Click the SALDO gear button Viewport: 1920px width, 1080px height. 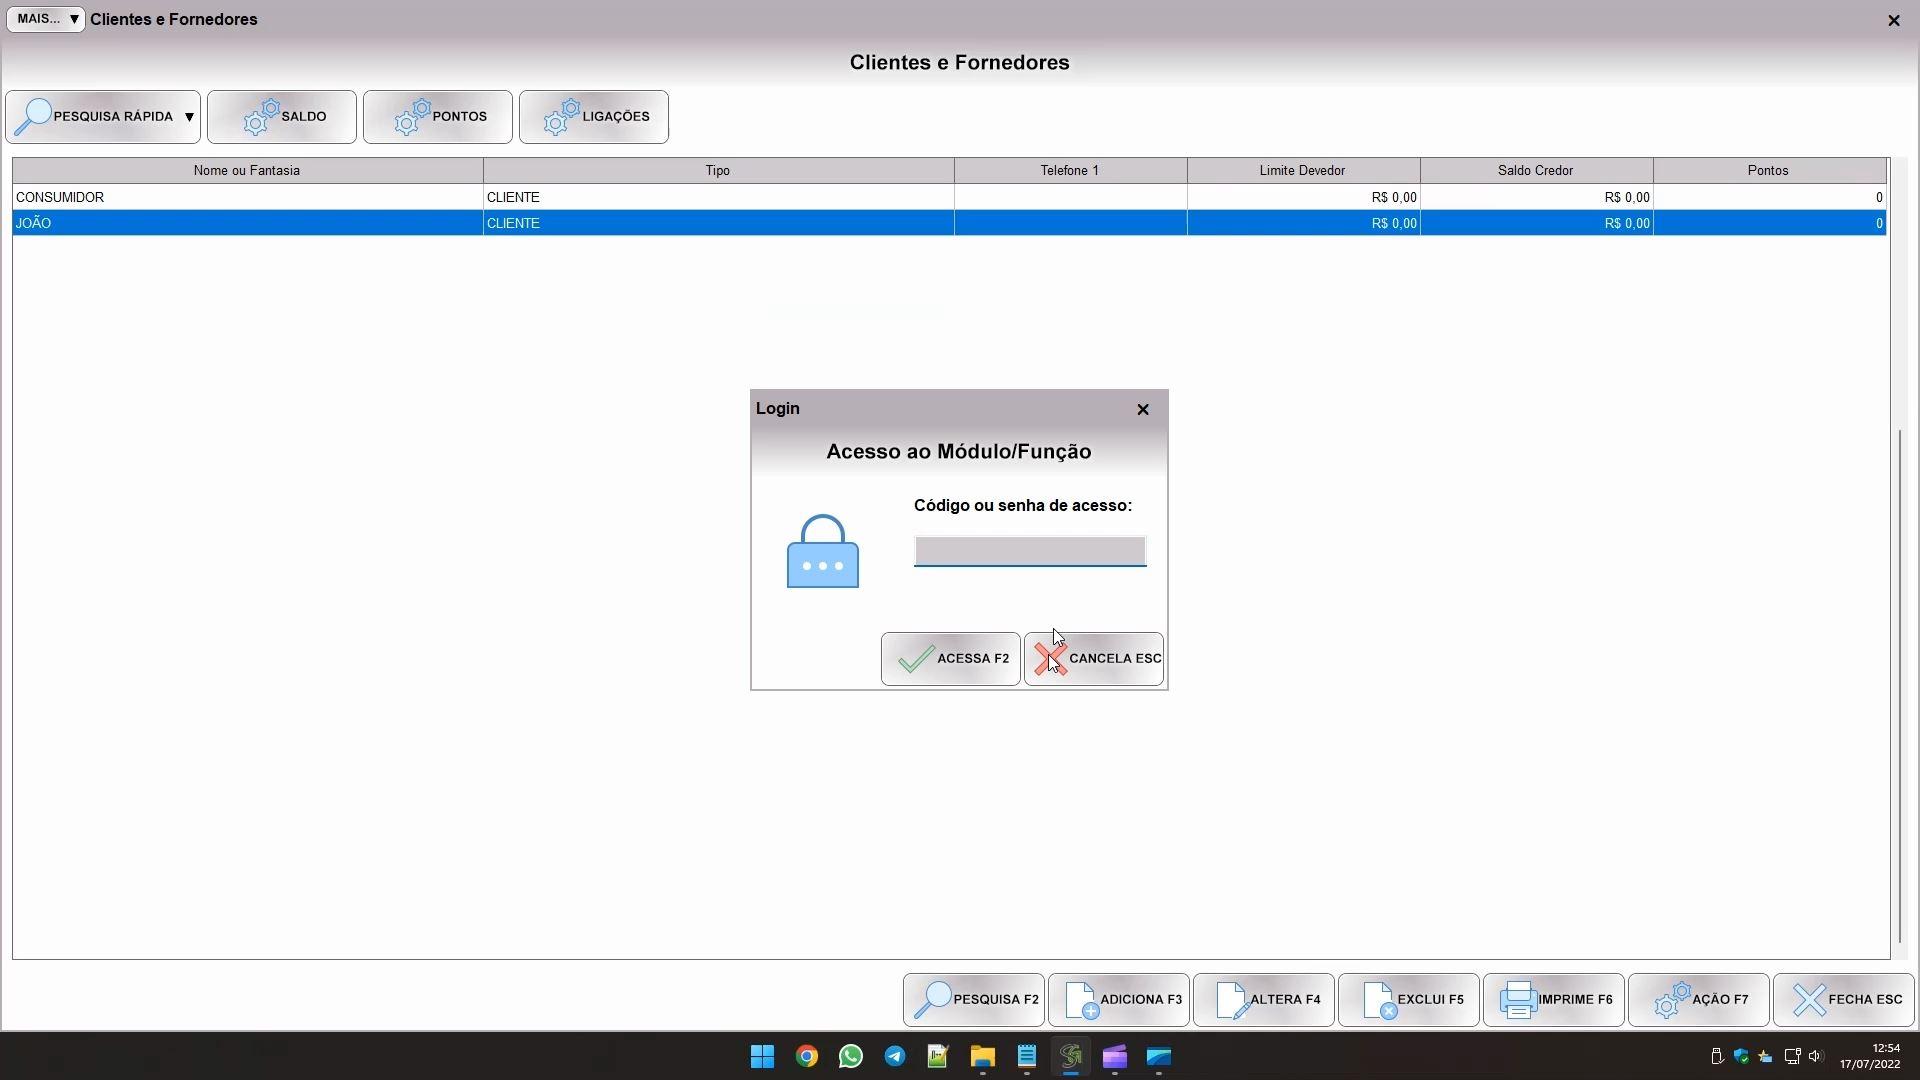click(x=282, y=117)
